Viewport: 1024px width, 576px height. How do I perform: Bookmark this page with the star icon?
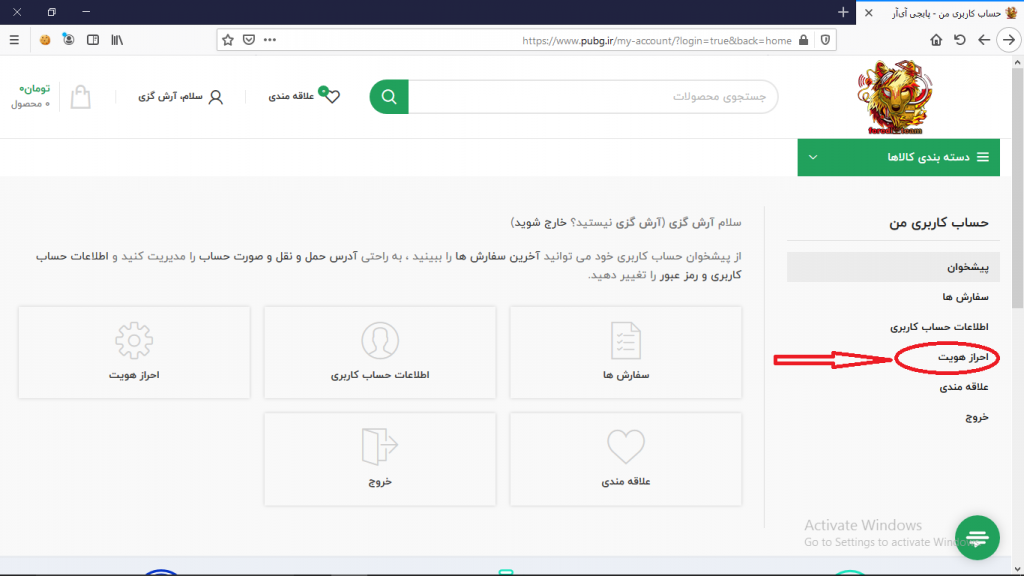click(228, 40)
